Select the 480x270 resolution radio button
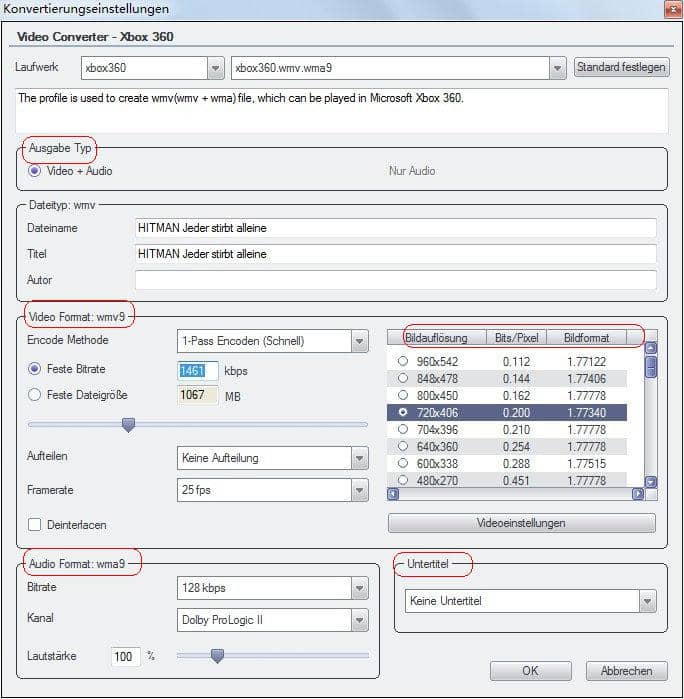The height and width of the screenshot is (699, 684). coord(403,480)
